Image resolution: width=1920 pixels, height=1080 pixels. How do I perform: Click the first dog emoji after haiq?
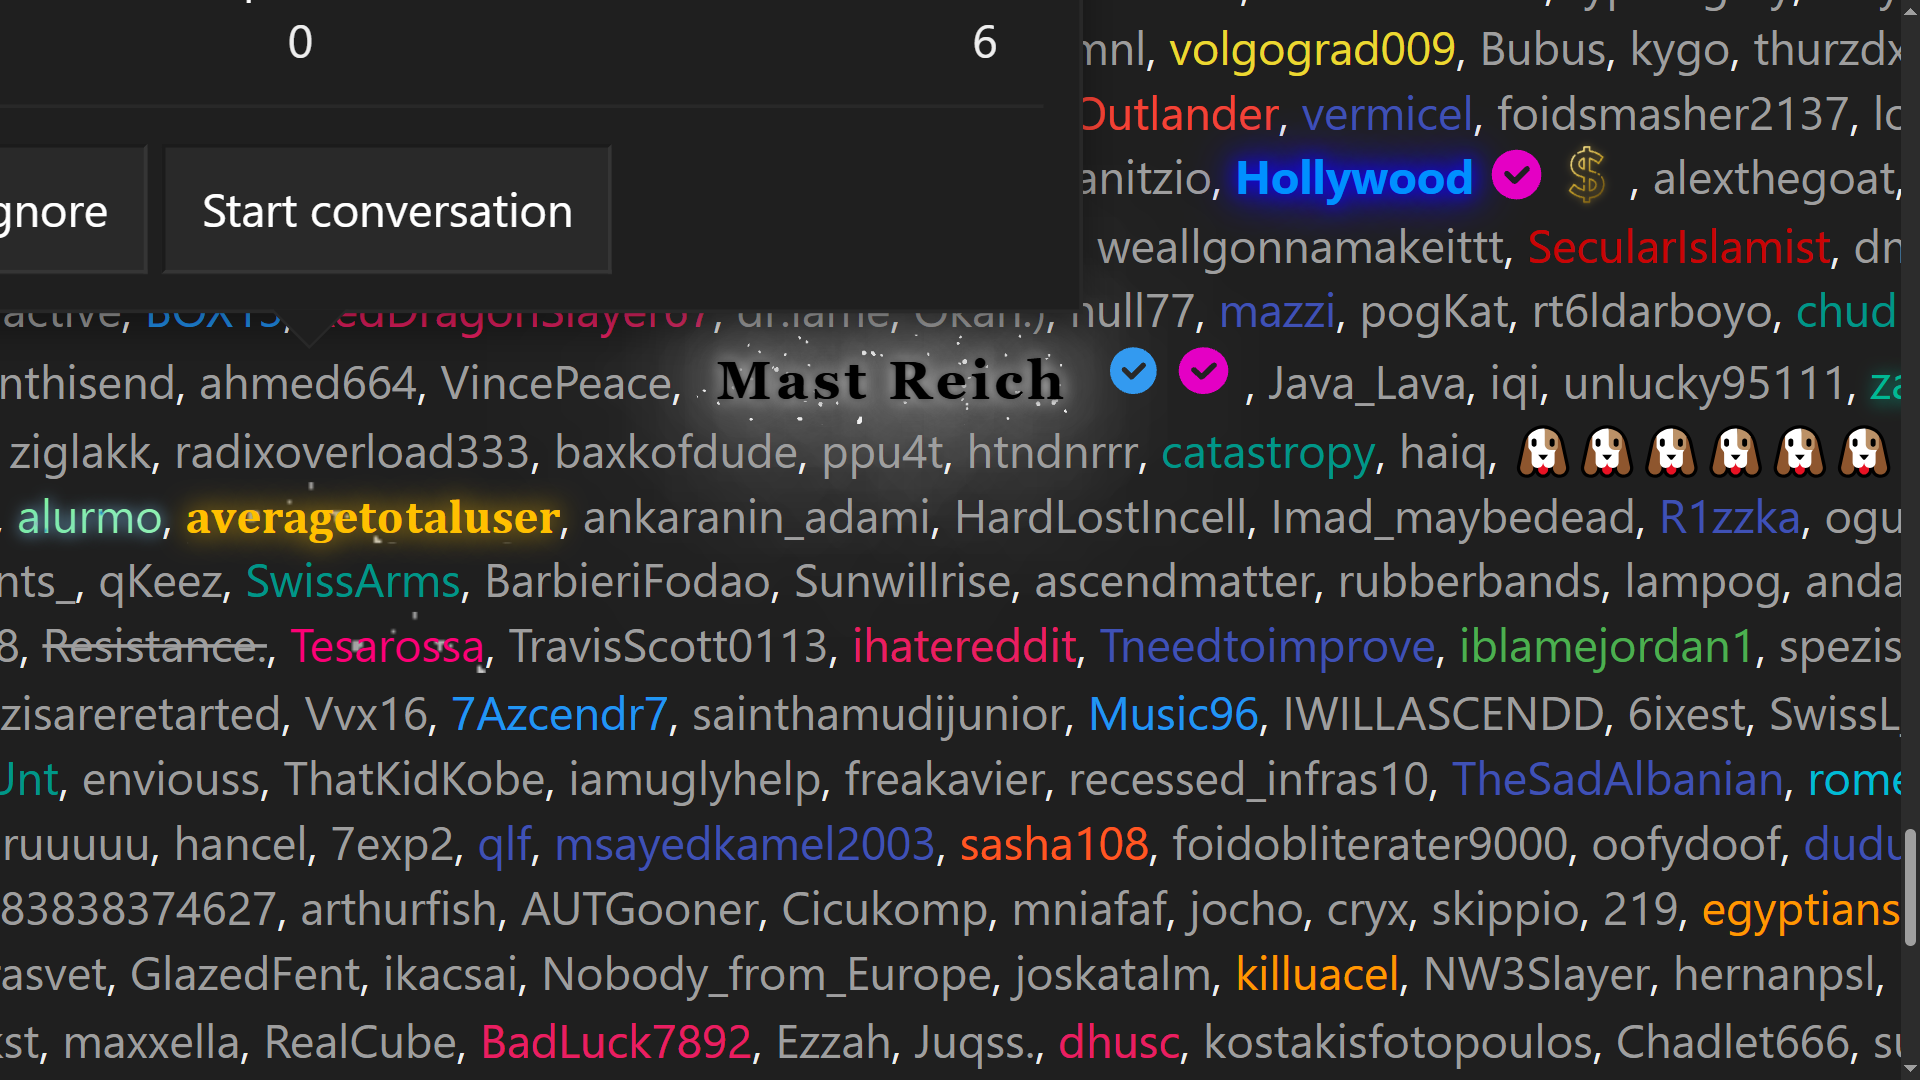1543,452
